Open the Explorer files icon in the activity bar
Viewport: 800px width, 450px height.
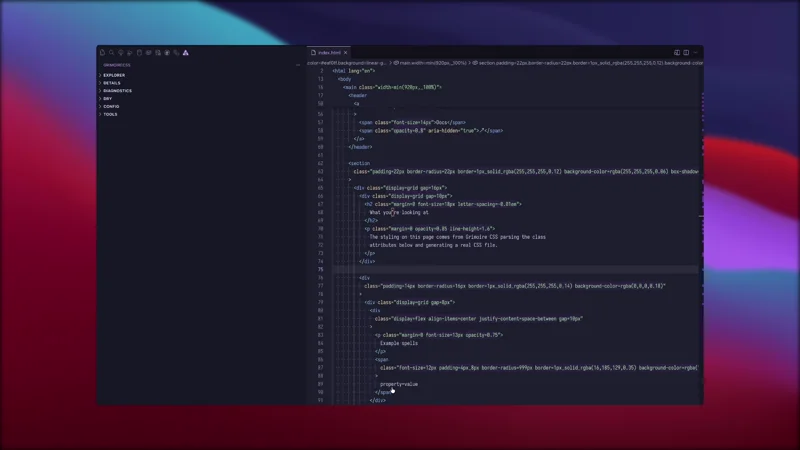click(103, 53)
